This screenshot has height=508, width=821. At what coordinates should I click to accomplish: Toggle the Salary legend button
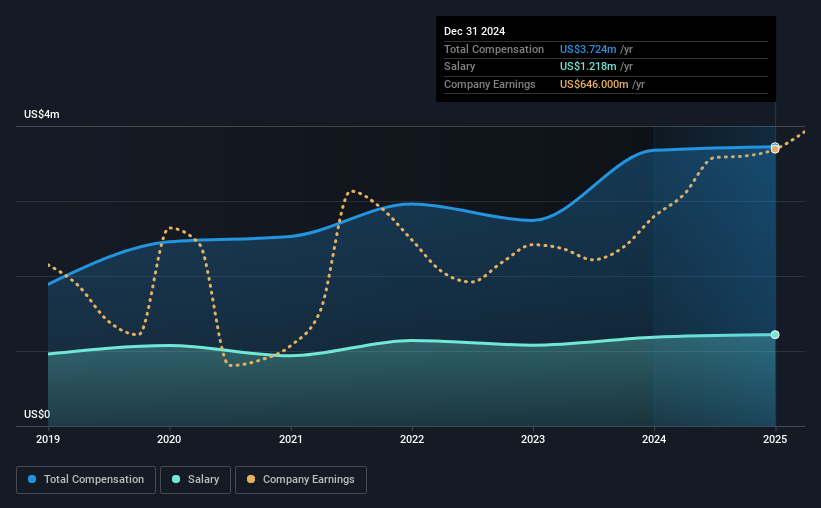pyautogui.click(x=195, y=480)
